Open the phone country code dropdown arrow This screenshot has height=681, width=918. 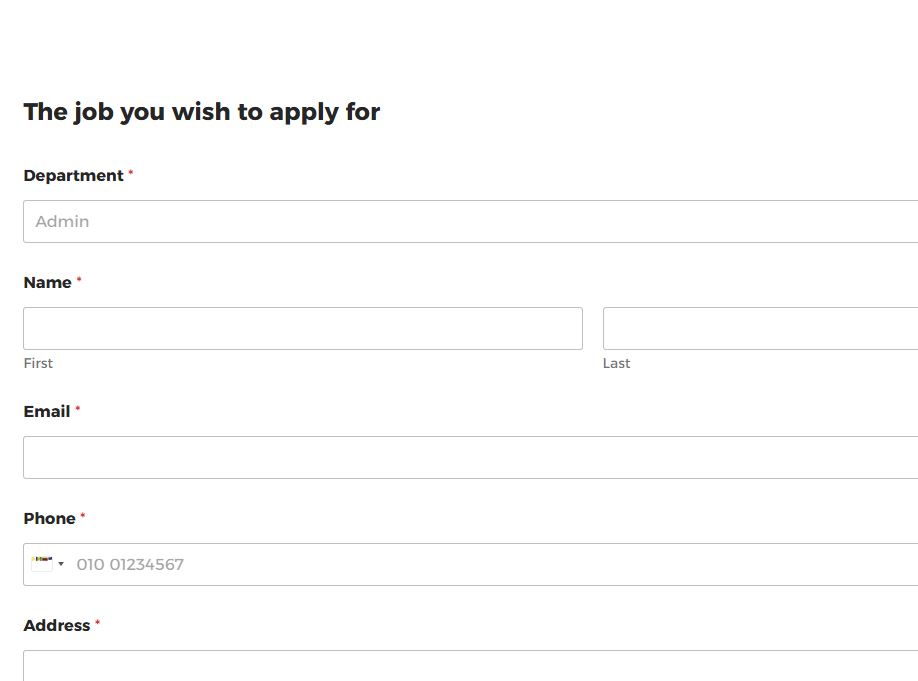(61, 564)
